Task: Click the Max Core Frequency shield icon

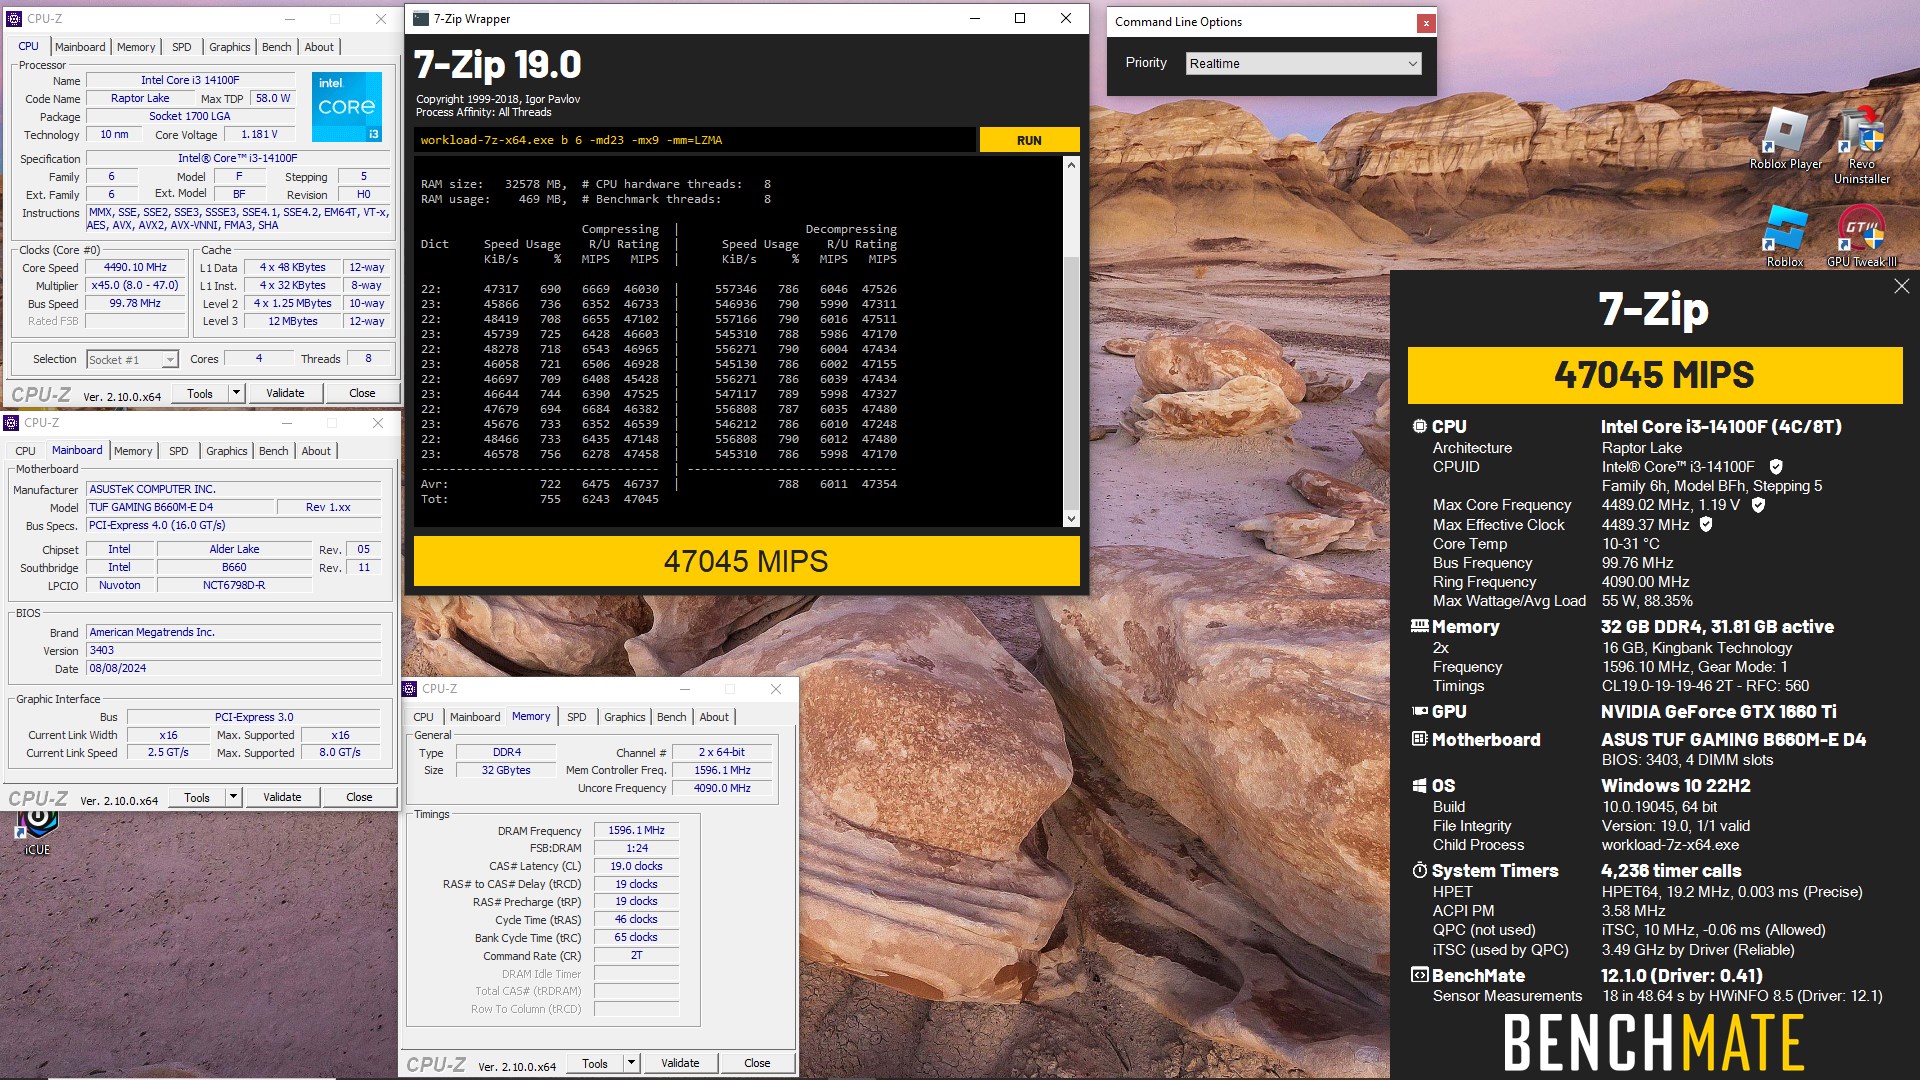Action: (1758, 505)
